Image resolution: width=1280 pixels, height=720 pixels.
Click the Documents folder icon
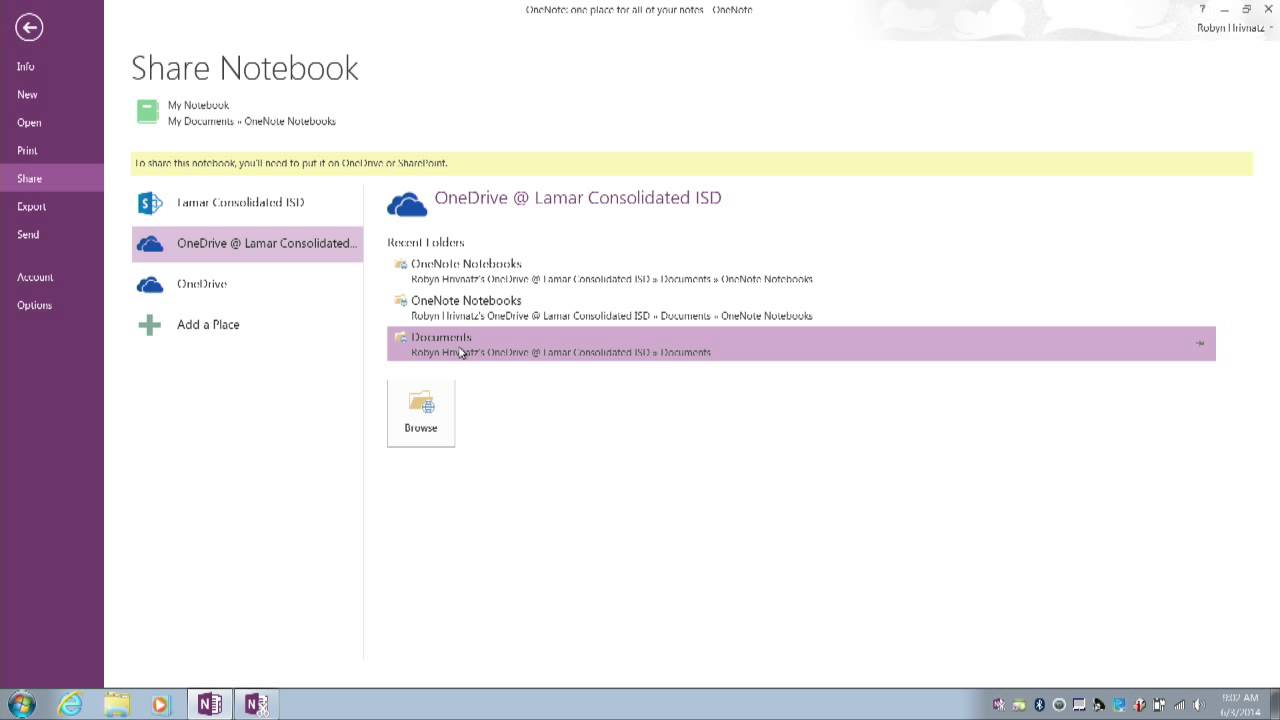pos(400,338)
